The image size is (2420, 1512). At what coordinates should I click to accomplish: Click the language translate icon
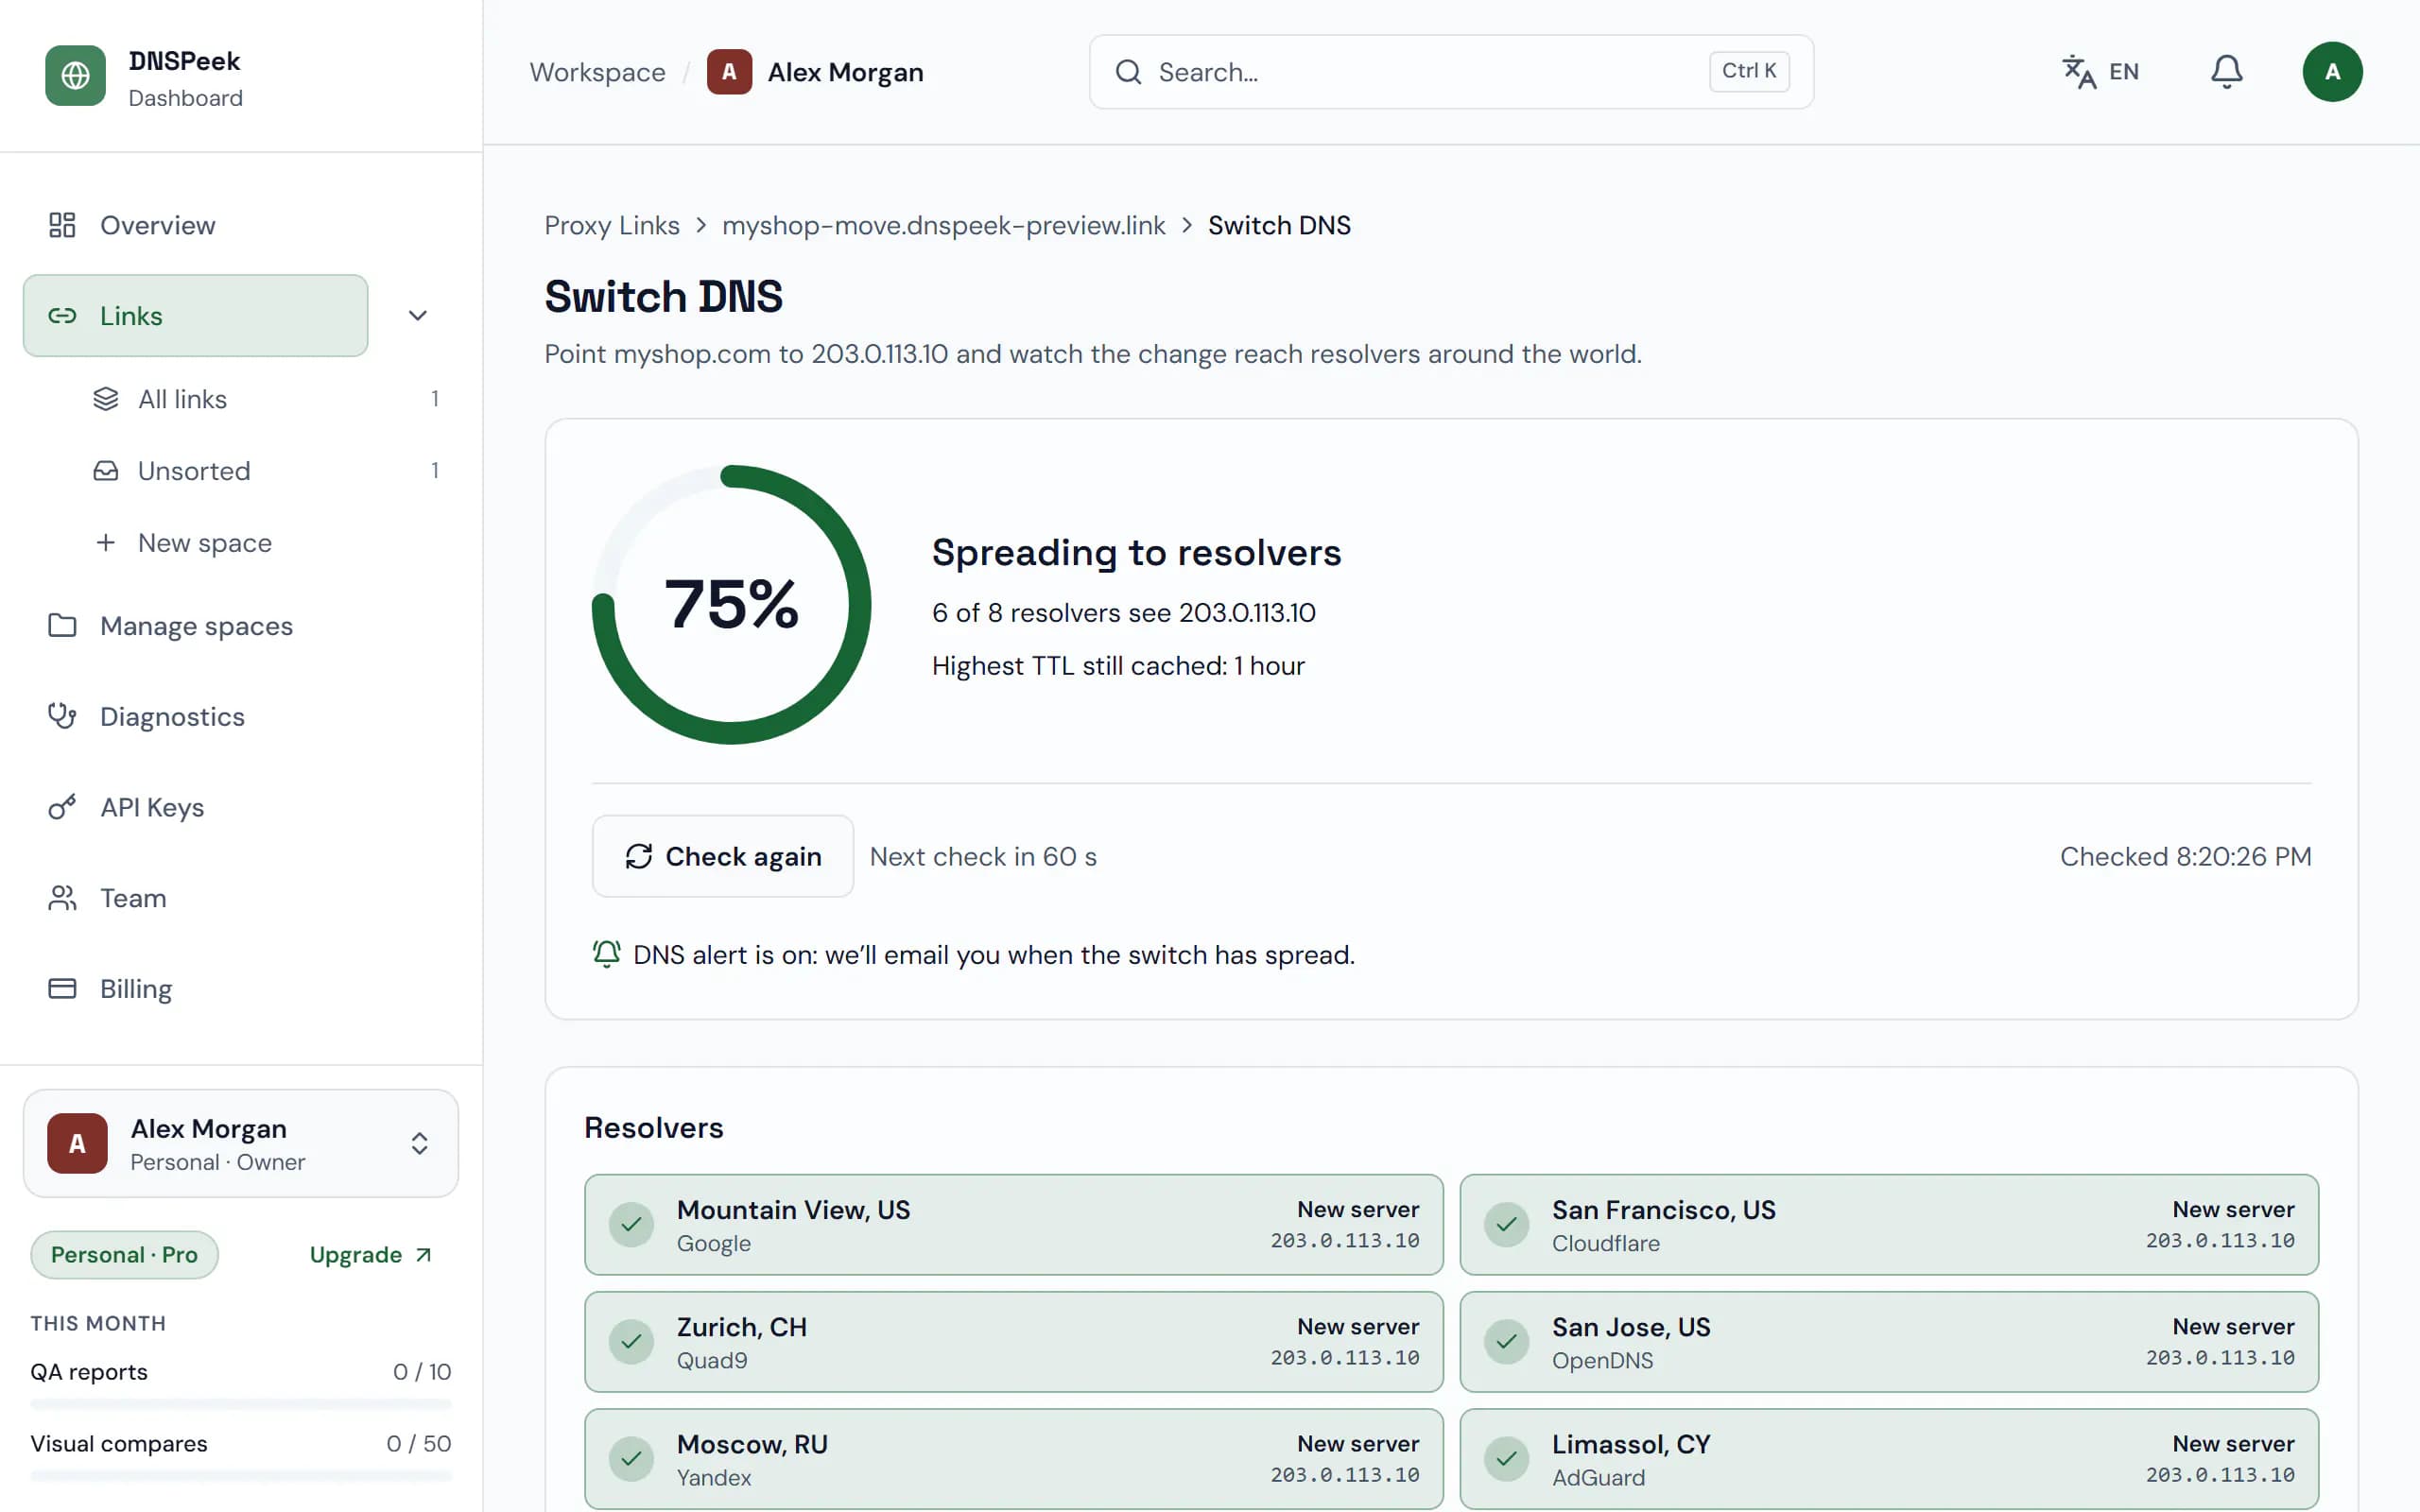point(2078,72)
